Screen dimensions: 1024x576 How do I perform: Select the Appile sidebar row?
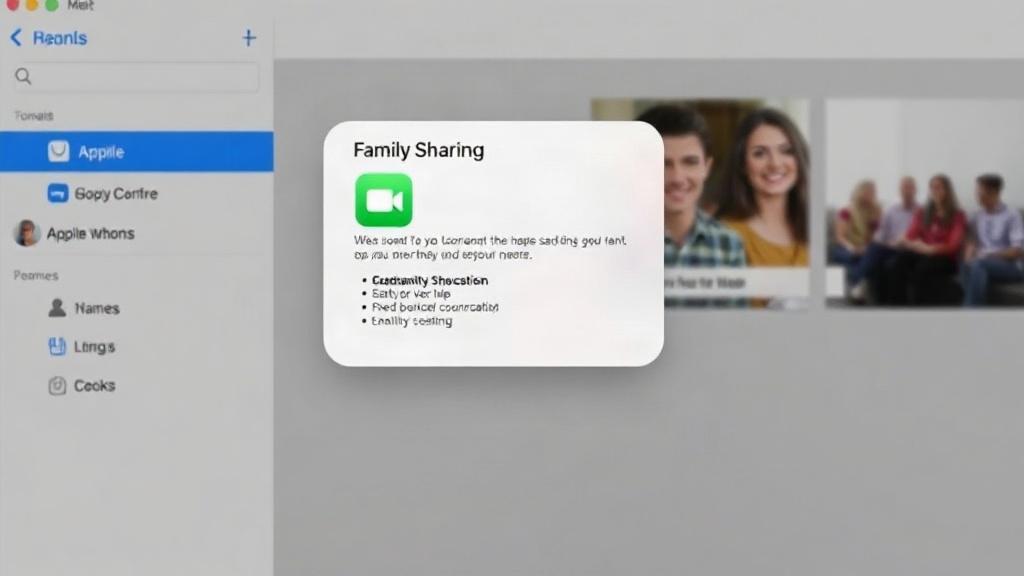click(x=136, y=152)
